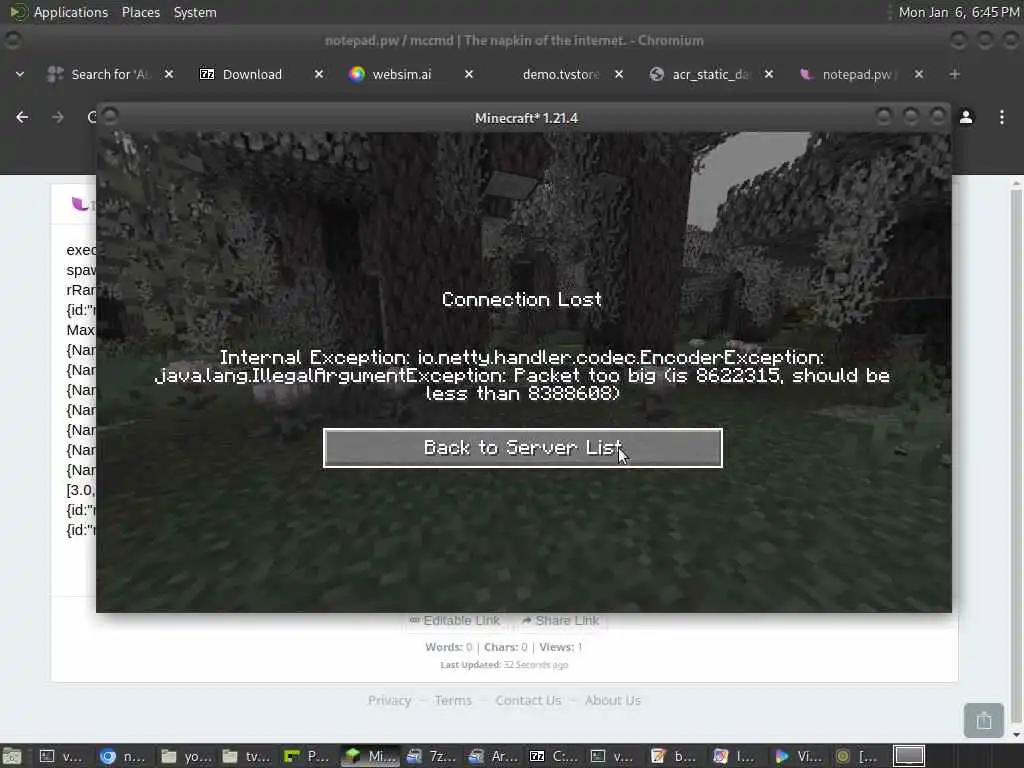This screenshot has height=768, width=1024.
Task: Go back in Chromium
Action: pos(22,117)
